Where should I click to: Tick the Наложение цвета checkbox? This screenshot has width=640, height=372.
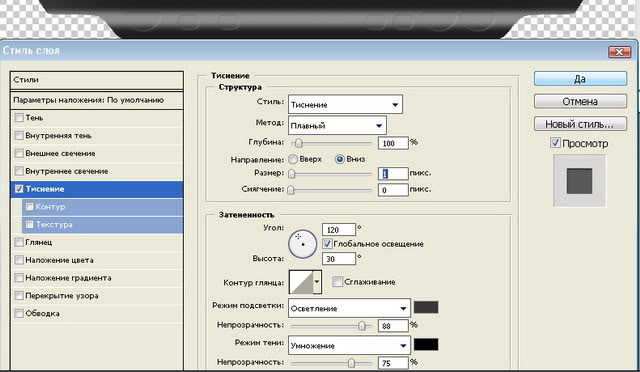(x=19, y=260)
